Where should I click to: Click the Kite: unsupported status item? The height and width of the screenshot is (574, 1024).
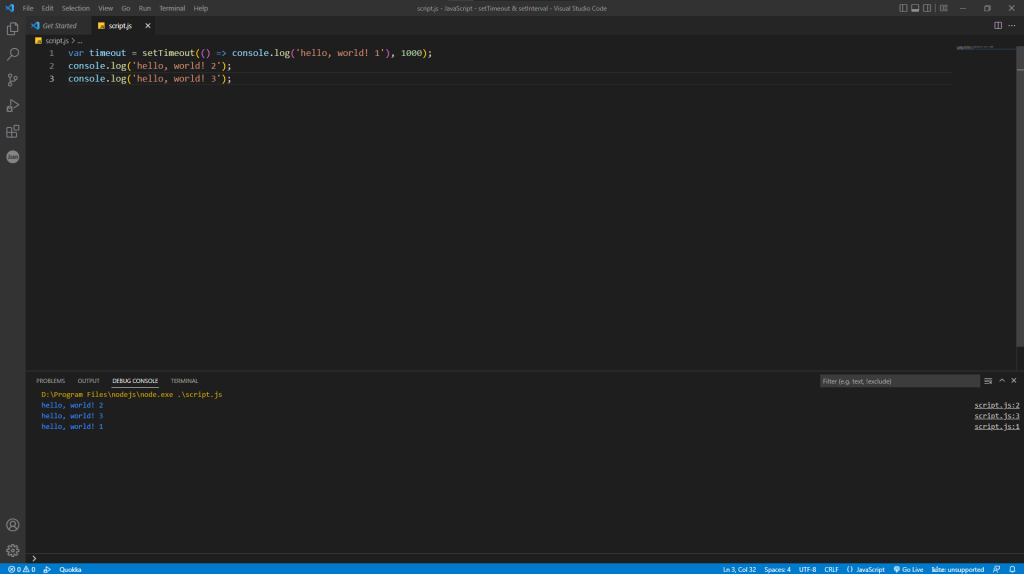pyautogui.click(x=957, y=569)
